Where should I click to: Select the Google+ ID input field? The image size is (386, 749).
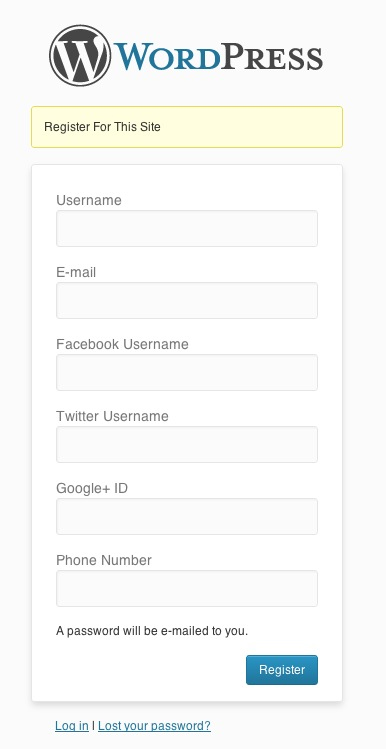click(x=187, y=516)
